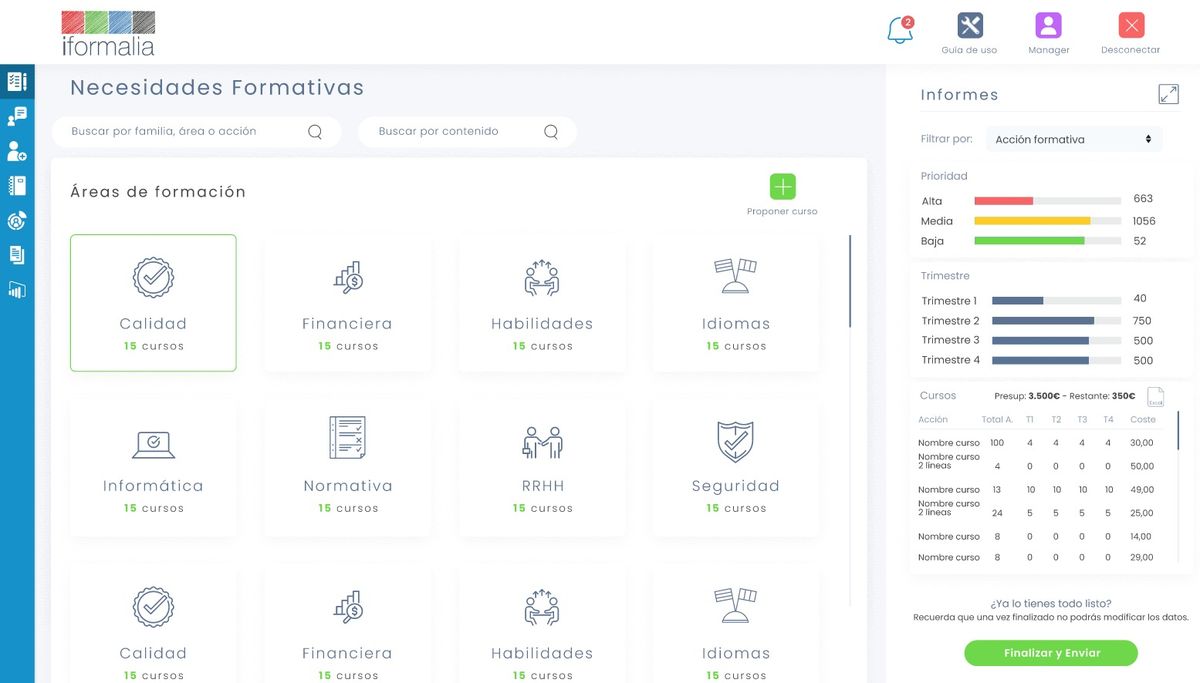Click the iformalia logo

pos(107,33)
